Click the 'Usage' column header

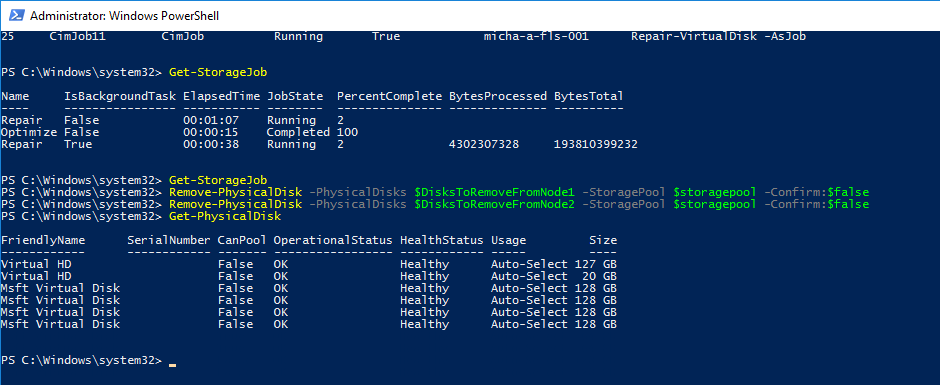pos(508,240)
